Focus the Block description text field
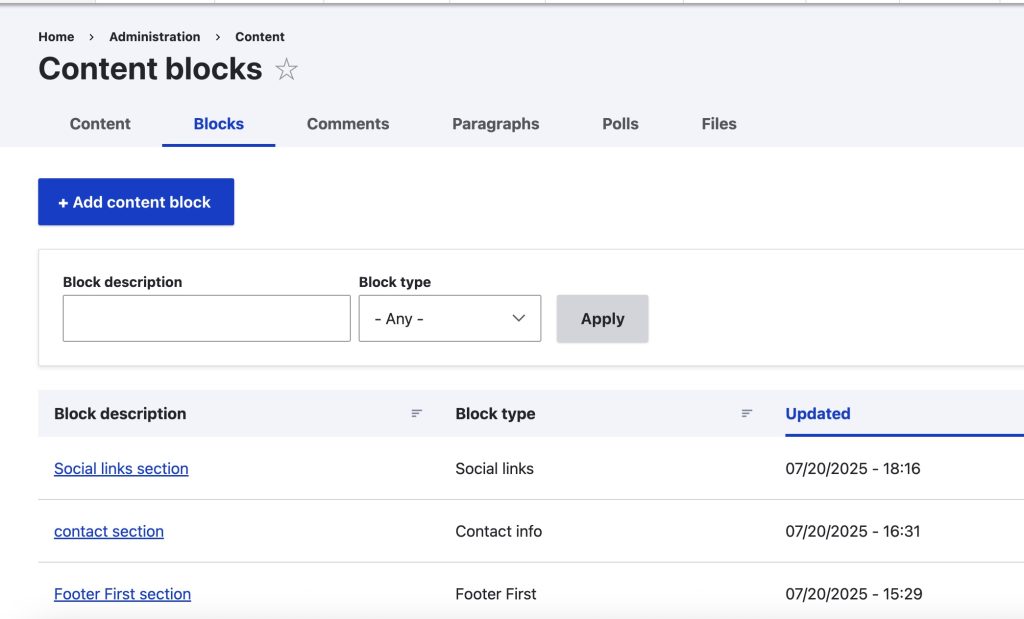The width and height of the screenshot is (1024, 619). tap(206, 319)
